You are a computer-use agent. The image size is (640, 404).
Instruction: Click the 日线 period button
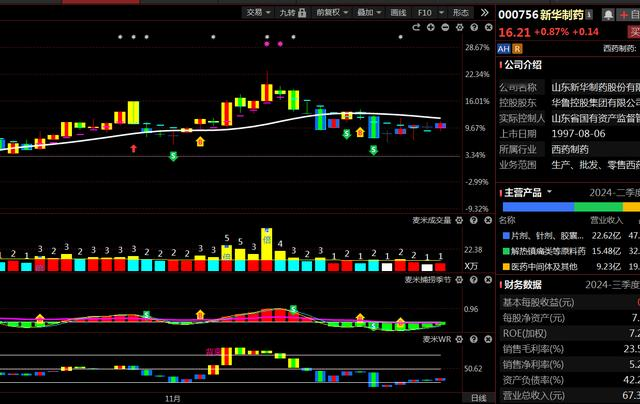click(479, 397)
